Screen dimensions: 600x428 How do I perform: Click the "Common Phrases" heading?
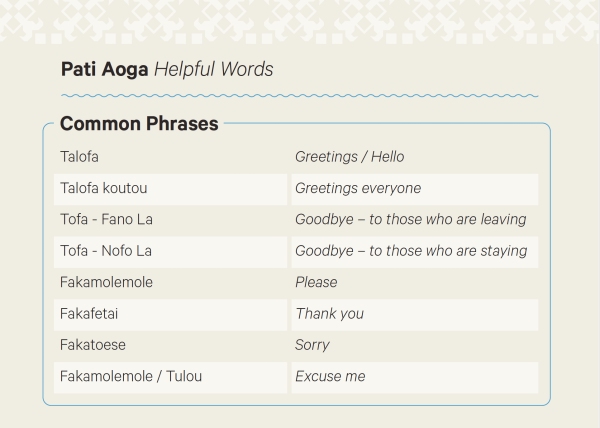139,124
